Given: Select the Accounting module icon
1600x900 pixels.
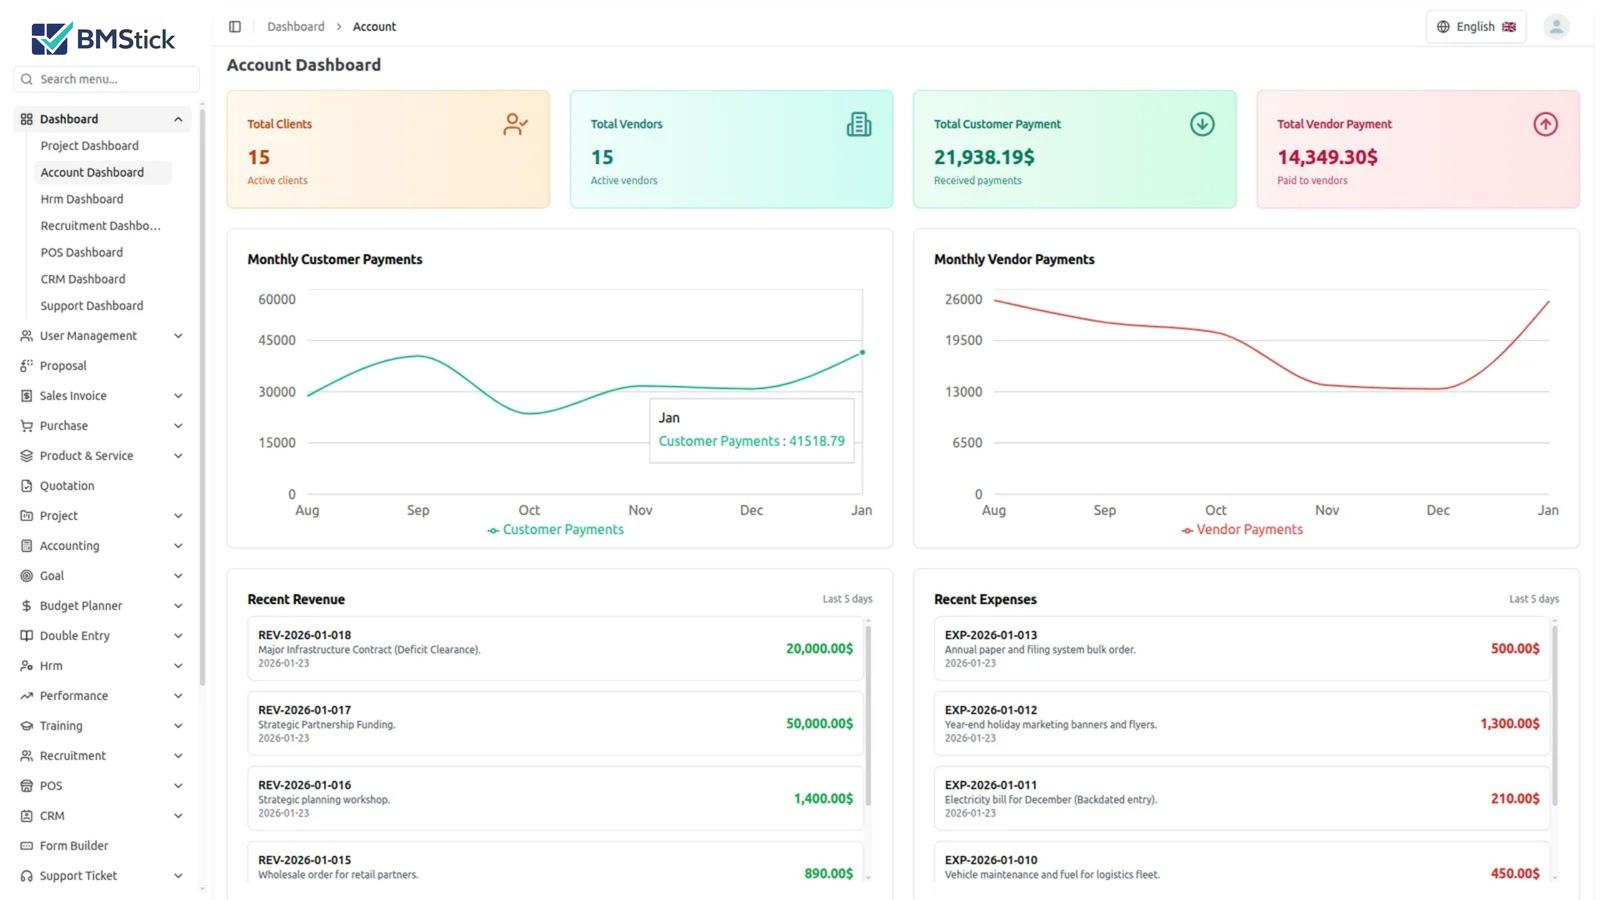Looking at the screenshot, I should (x=25, y=546).
